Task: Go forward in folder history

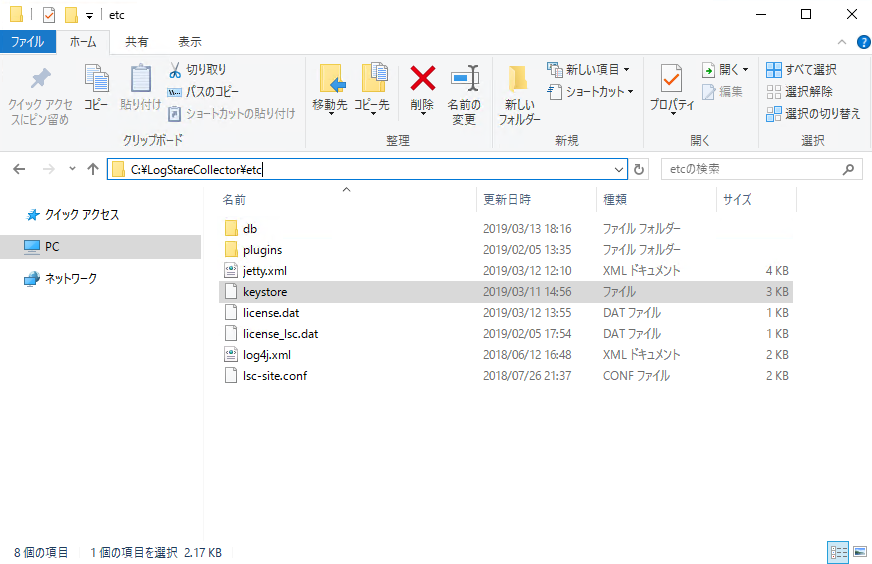Action: [49, 169]
